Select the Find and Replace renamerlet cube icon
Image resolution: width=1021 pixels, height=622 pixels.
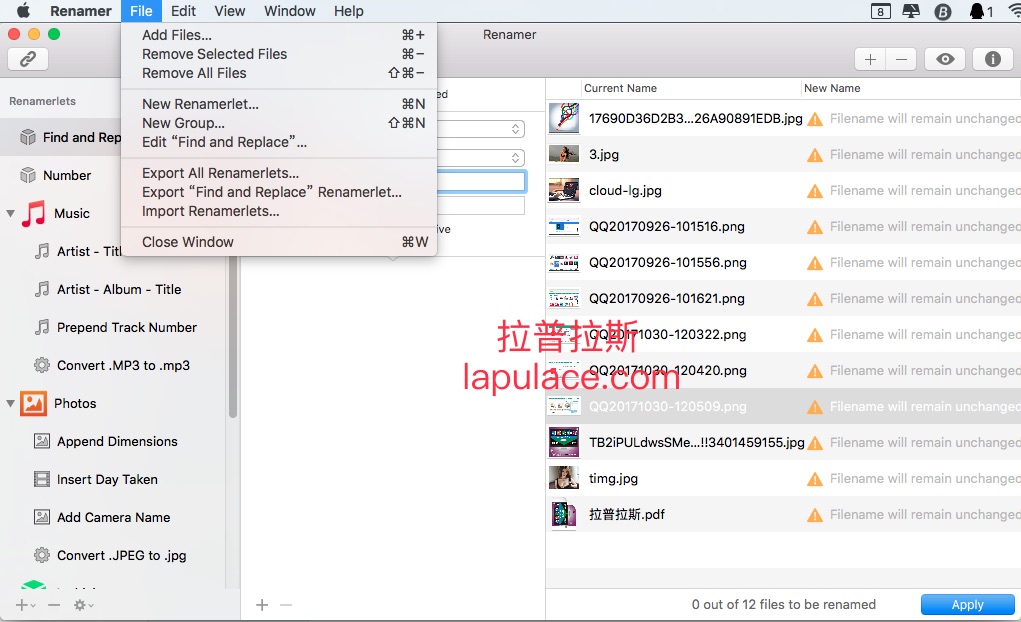point(27,137)
